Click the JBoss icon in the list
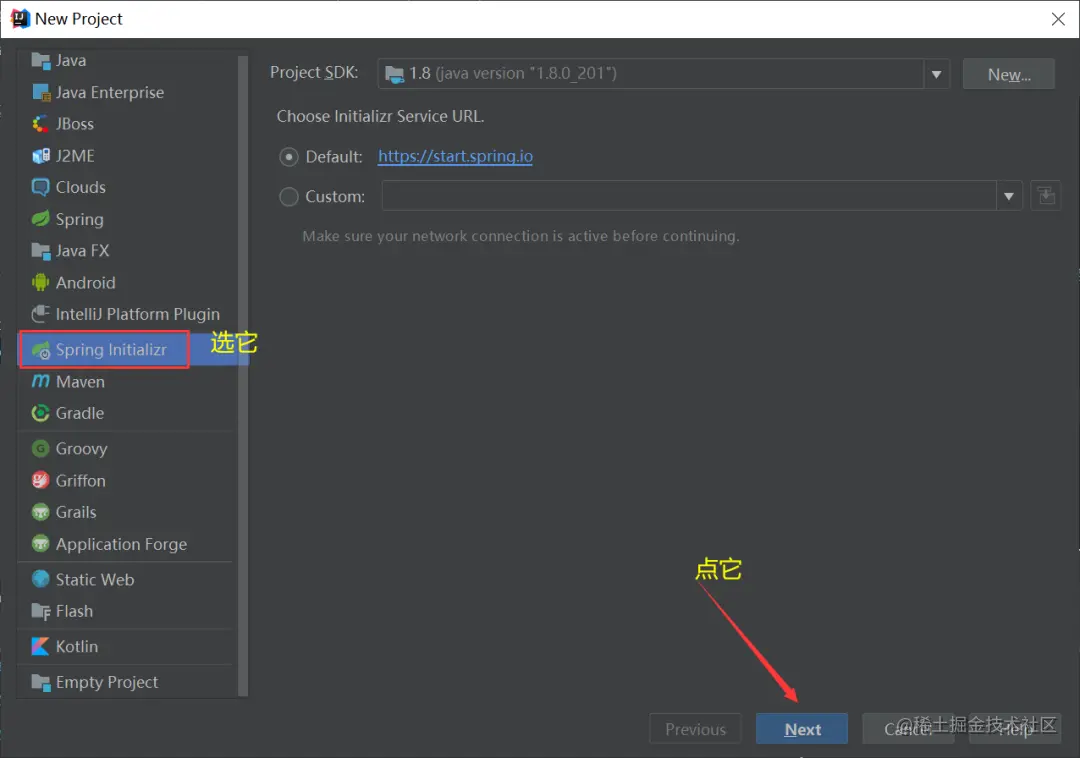Screen dimensions: 1080x758 (x=41, y=124)
